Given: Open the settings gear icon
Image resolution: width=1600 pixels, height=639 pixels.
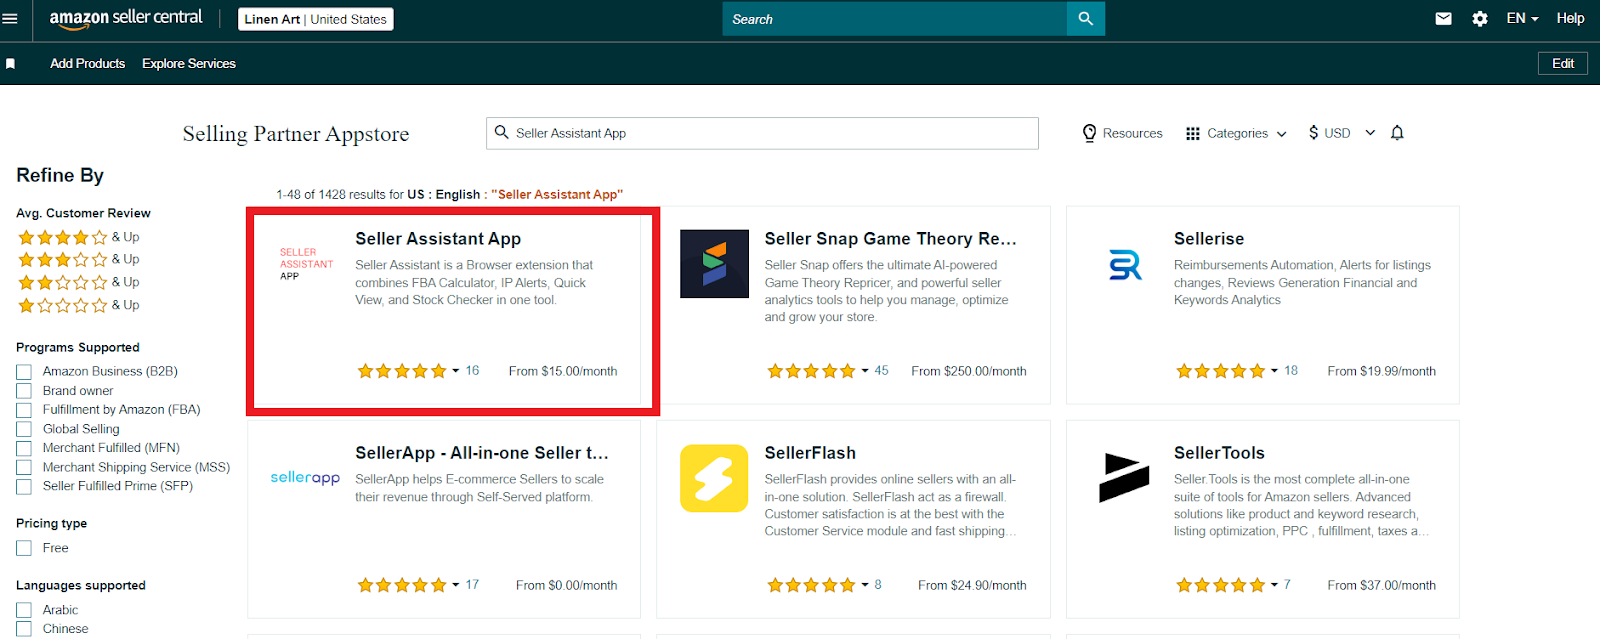Looking at the screenshot, I should point(1480,18).
